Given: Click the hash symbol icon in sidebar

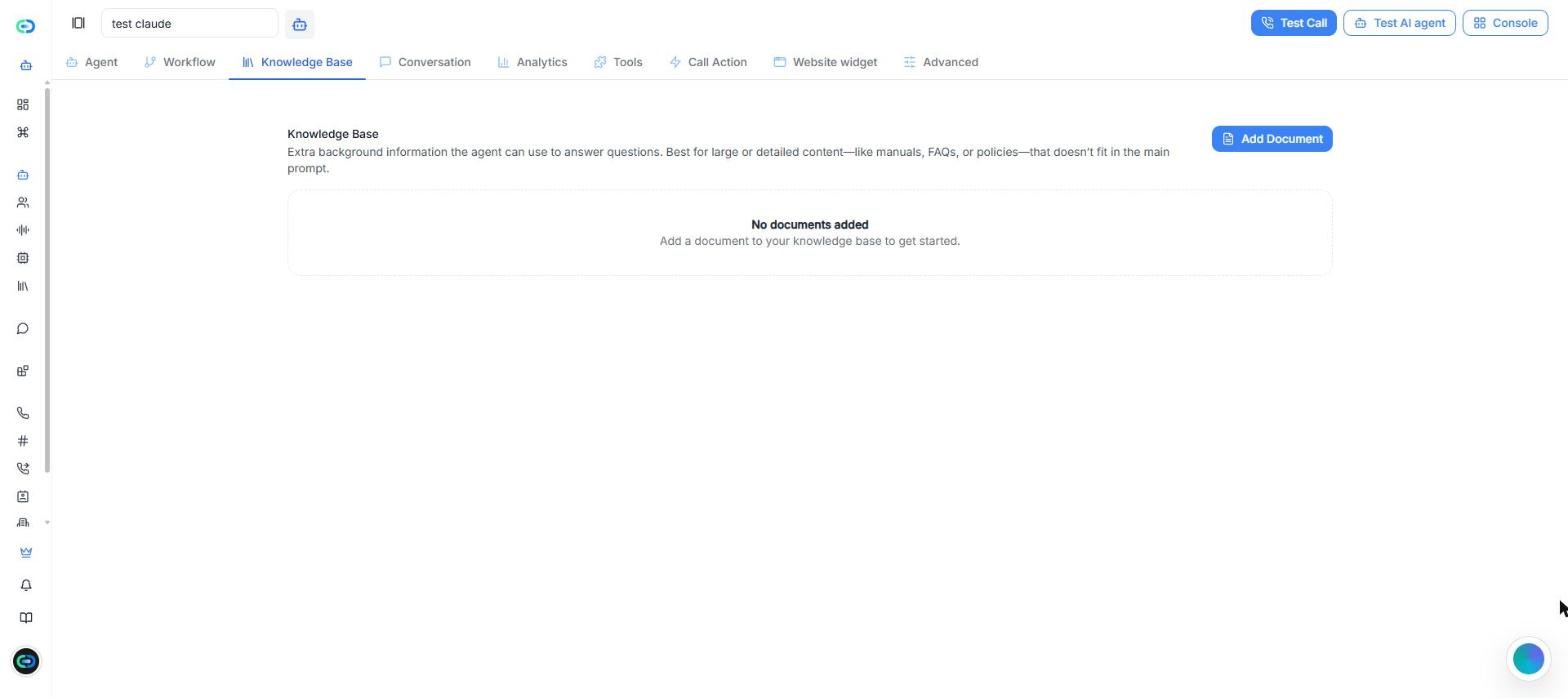Looking at the screenshot, I should click(x=23, y=441).
